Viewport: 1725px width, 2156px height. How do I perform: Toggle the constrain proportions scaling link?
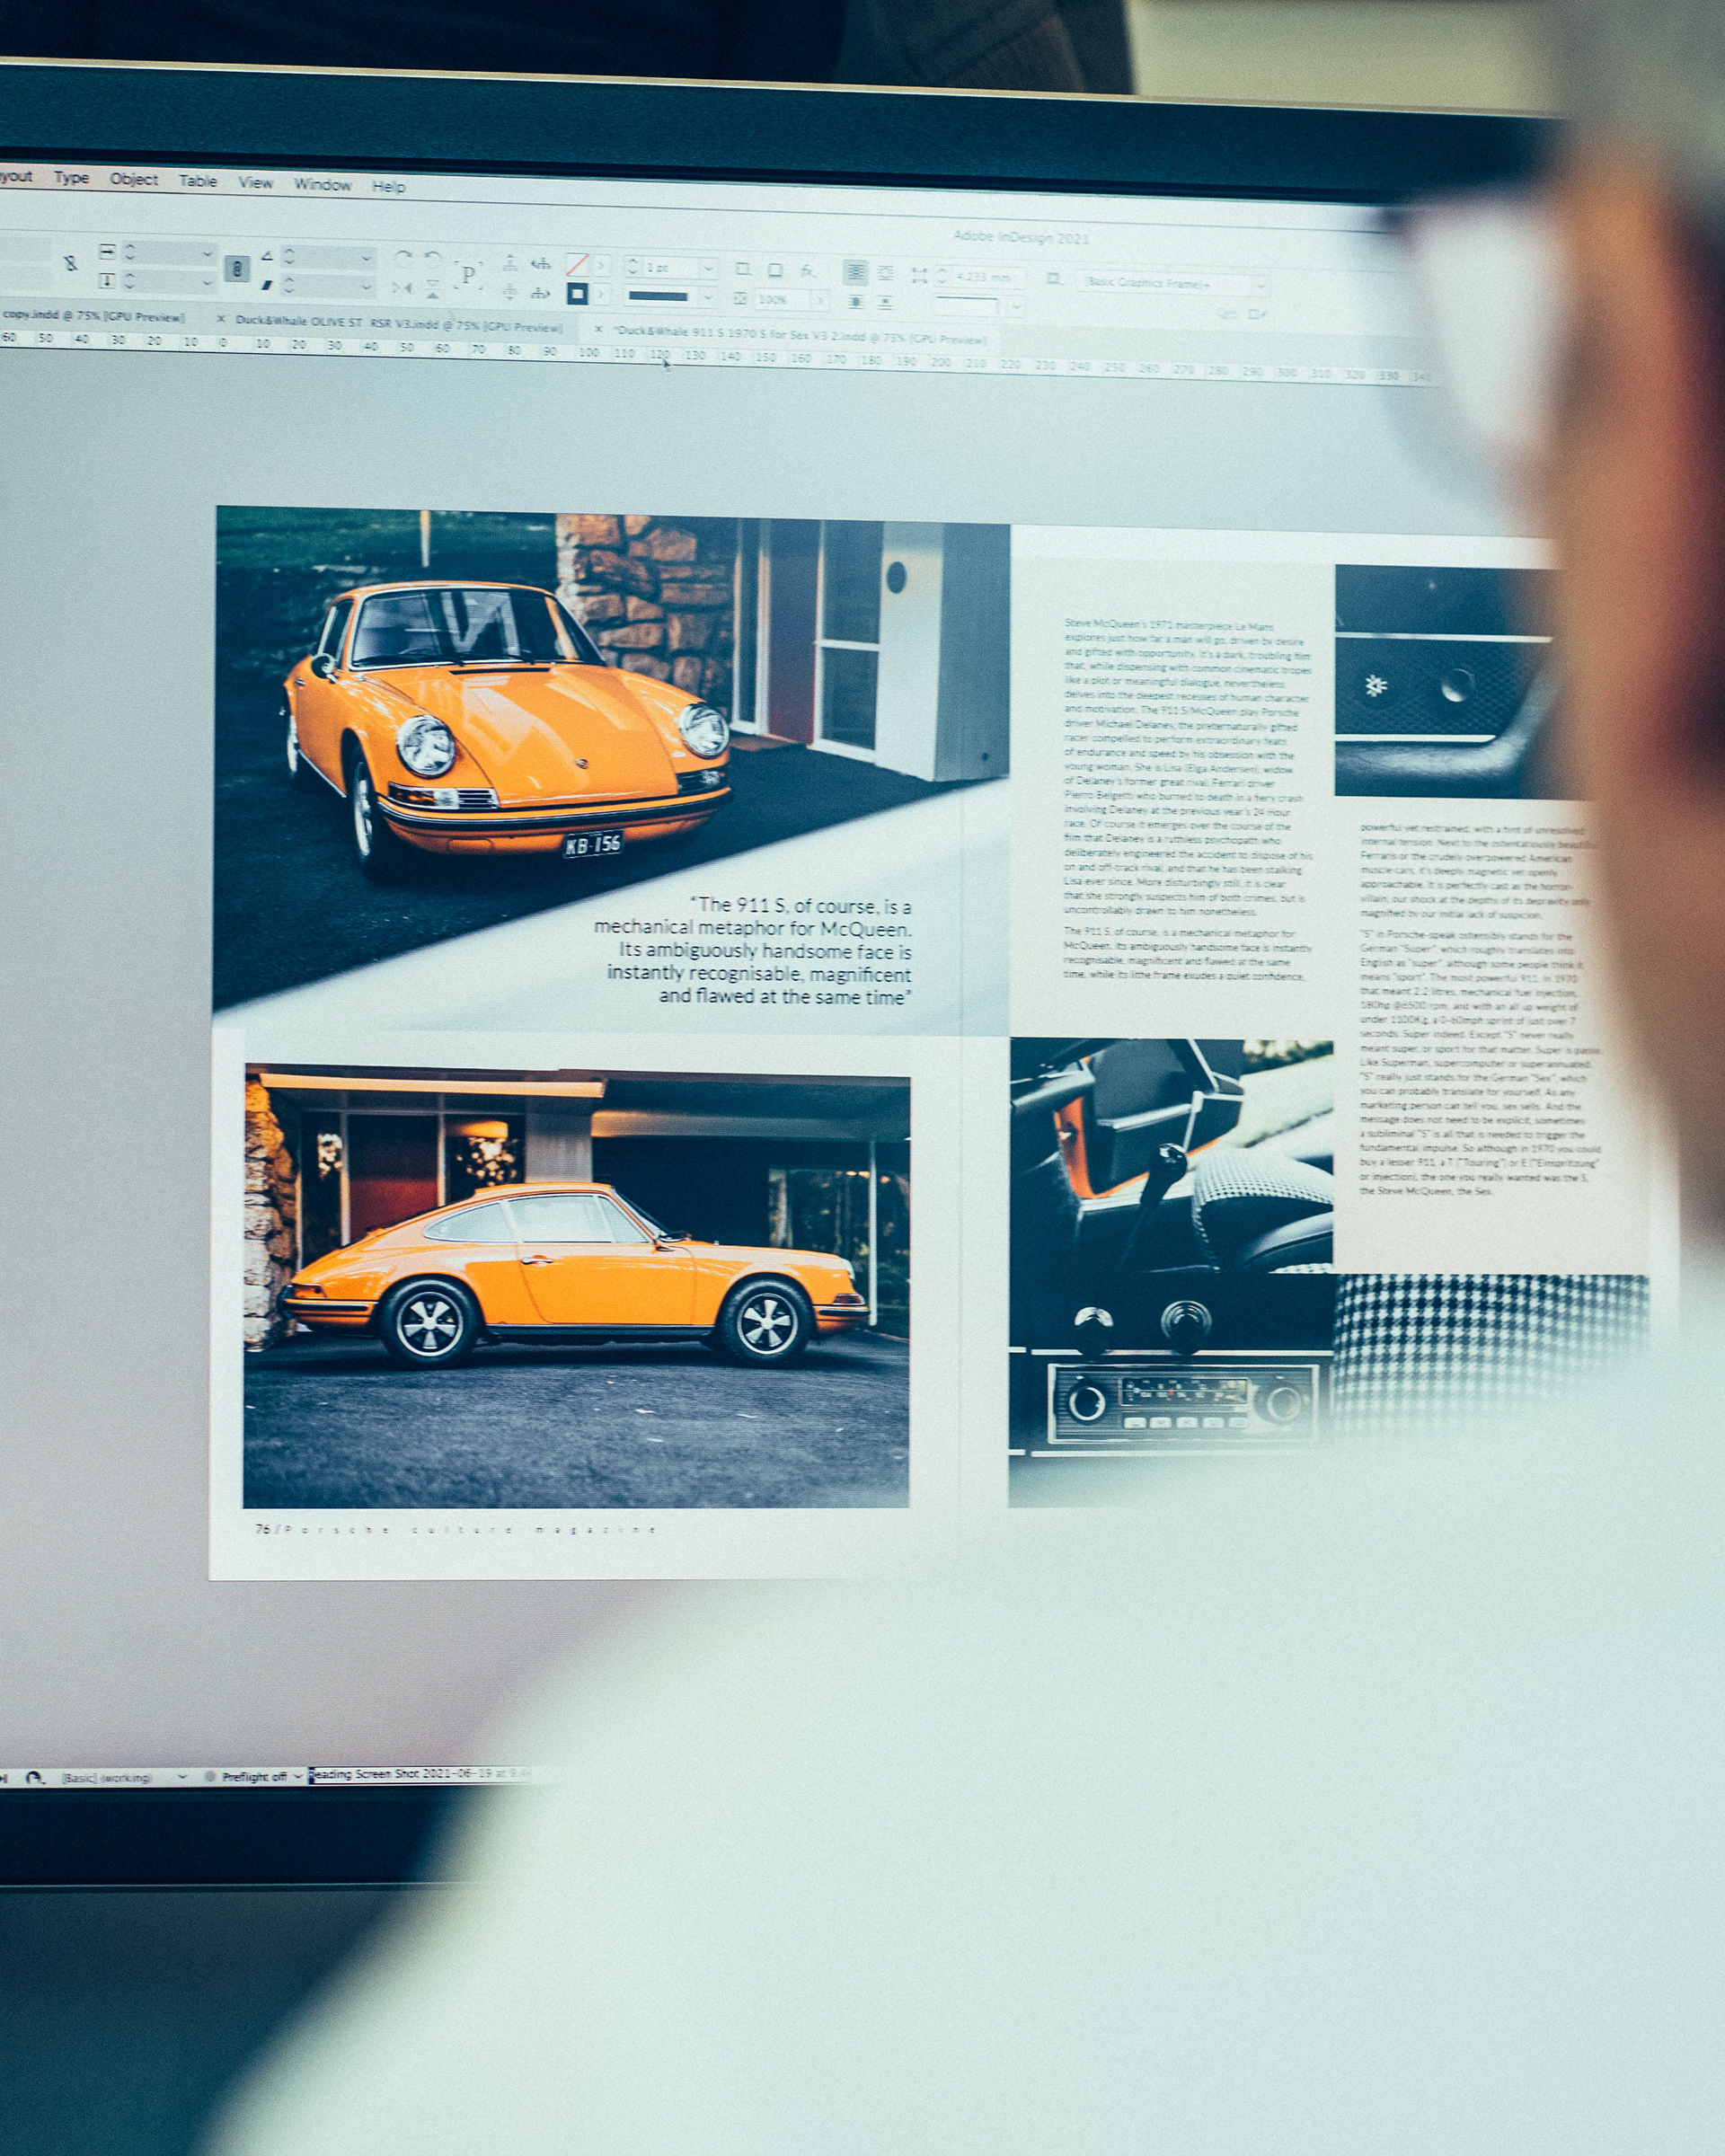(237, 268)
